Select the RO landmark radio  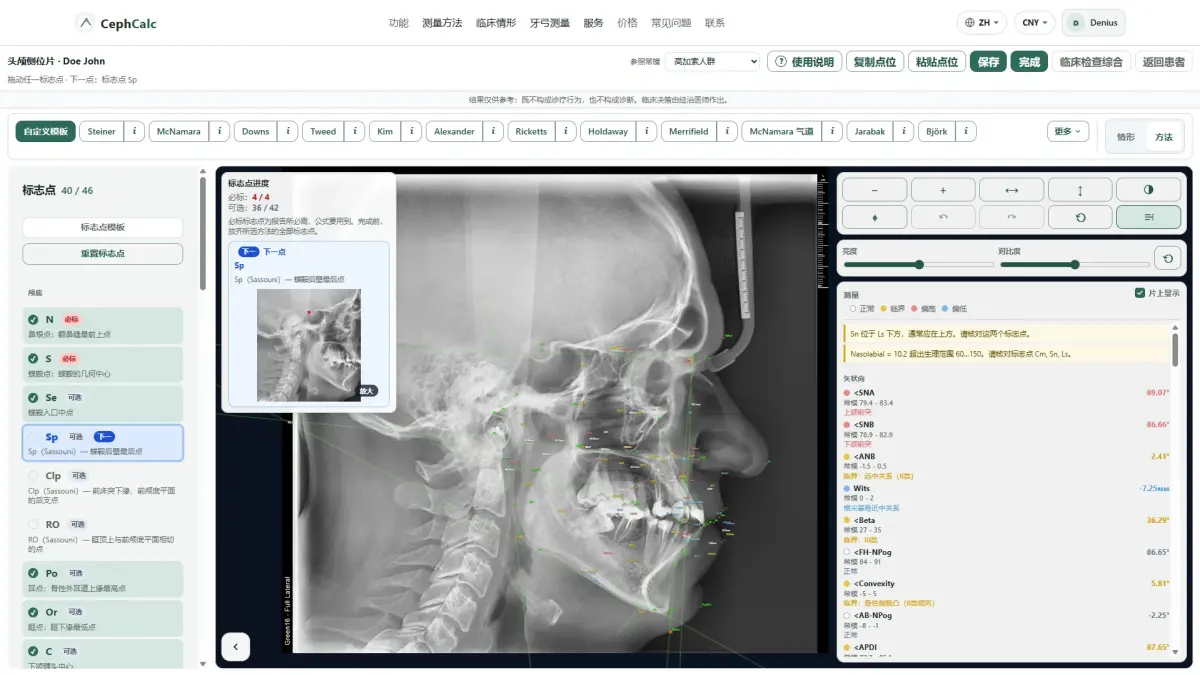click(x=34, y=524)
